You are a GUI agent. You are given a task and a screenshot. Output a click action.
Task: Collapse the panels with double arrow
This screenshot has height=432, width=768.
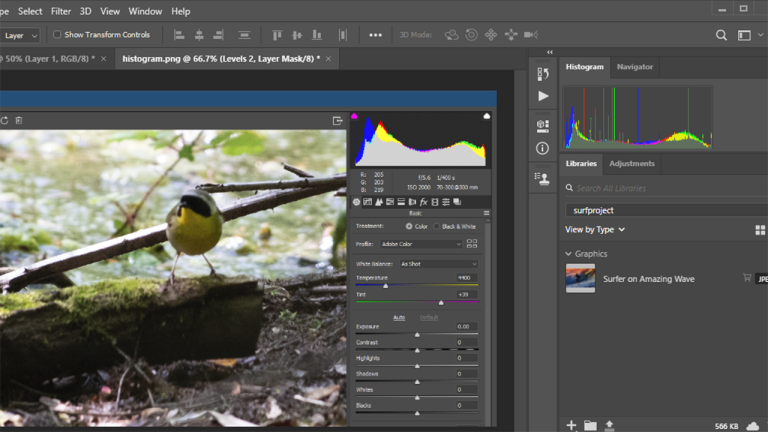point(550,52)
